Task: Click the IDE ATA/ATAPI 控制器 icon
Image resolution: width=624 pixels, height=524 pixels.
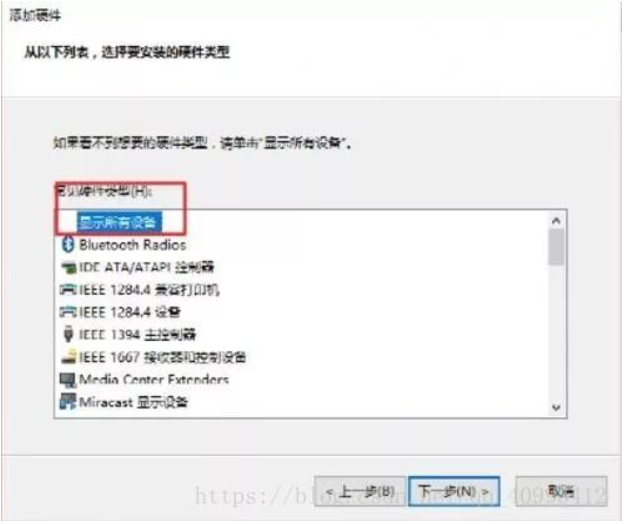Action: pyautogui.click(x=68, y=267)
